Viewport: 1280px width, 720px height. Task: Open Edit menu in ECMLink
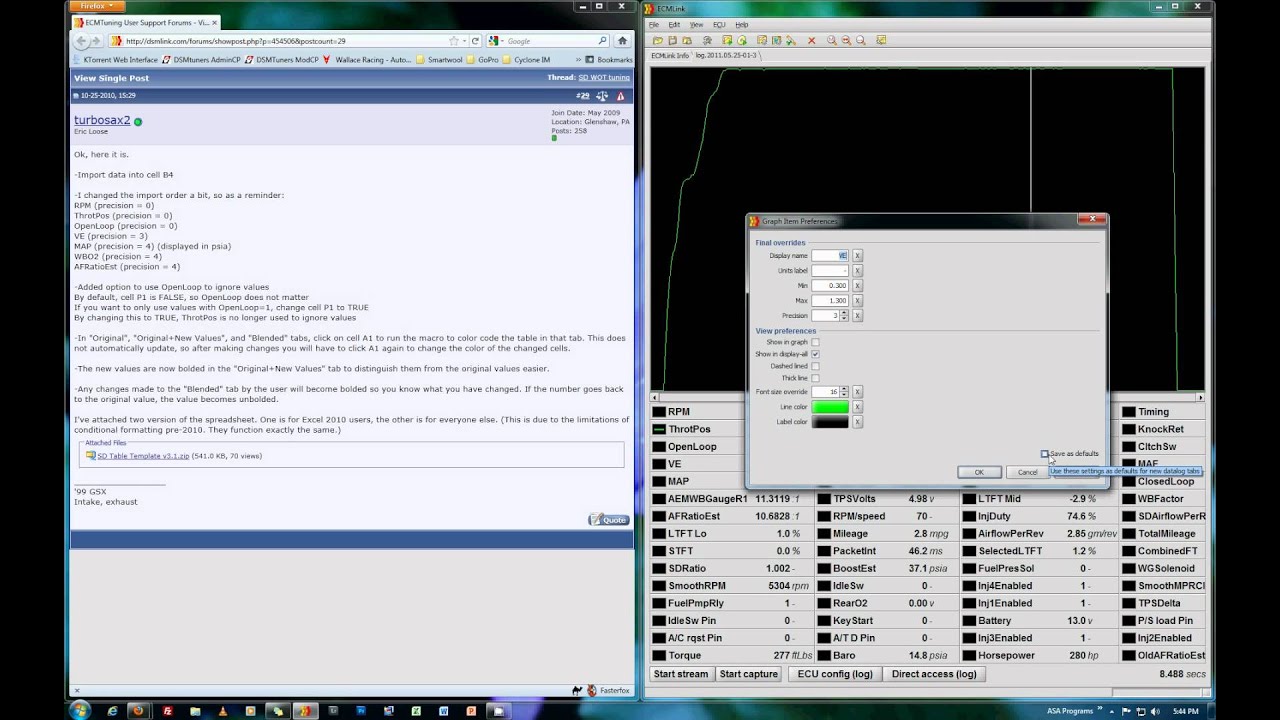pos(674,24)
